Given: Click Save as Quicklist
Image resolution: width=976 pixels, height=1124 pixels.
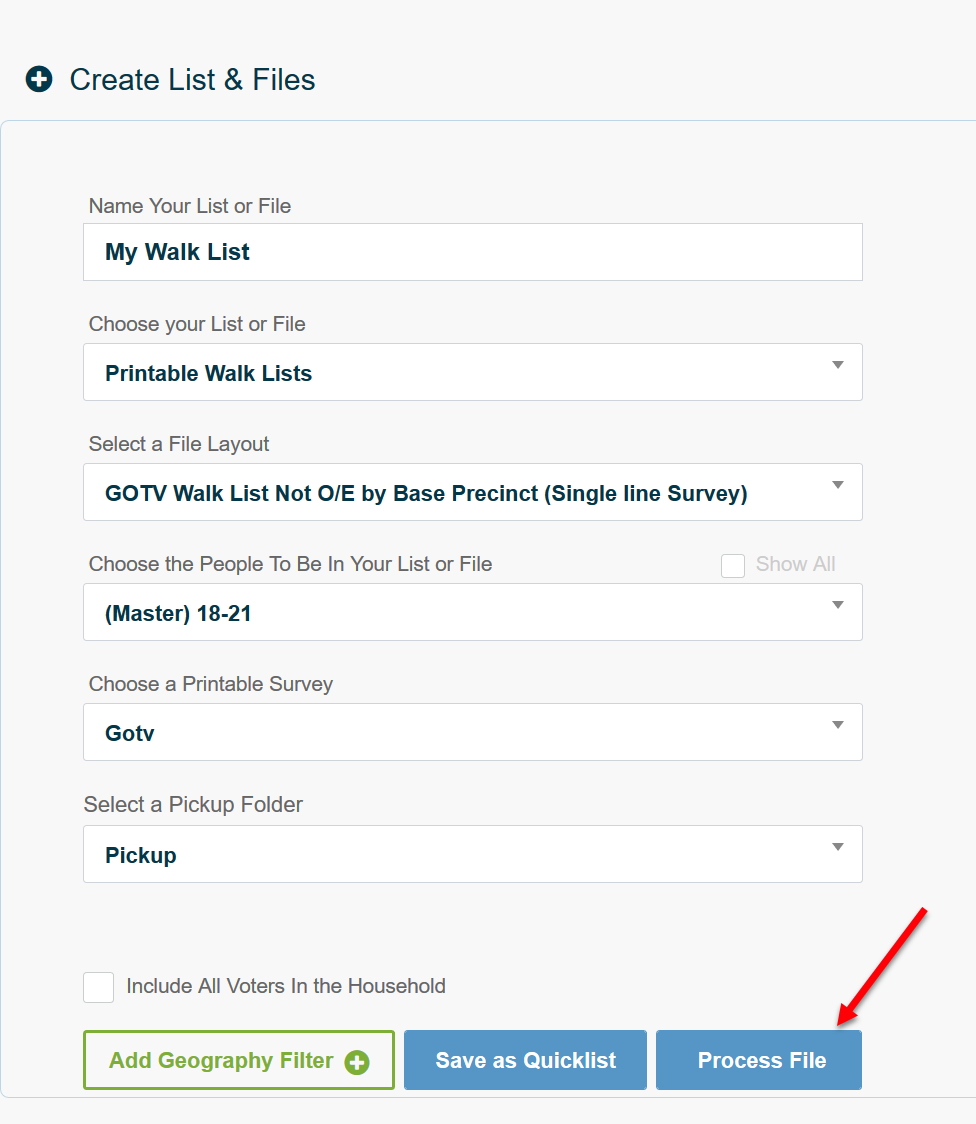Looking at the screenshot, I should (x=525, y=1060).
